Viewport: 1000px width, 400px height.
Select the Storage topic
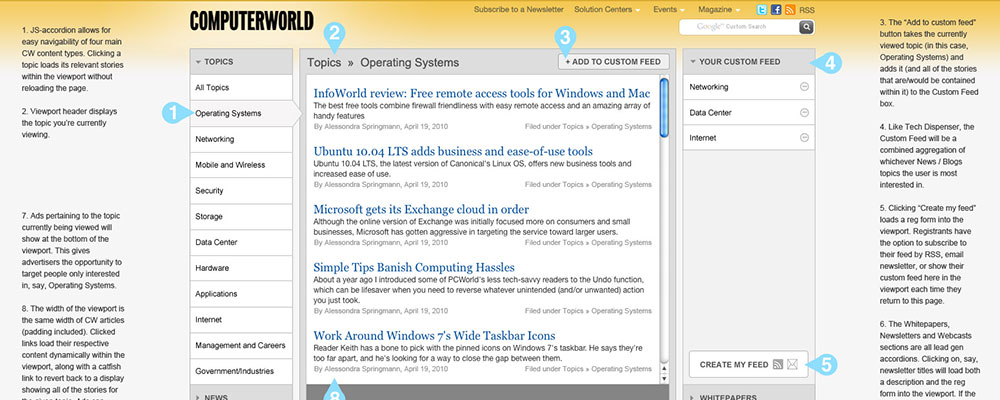click(x=241, y=216)
